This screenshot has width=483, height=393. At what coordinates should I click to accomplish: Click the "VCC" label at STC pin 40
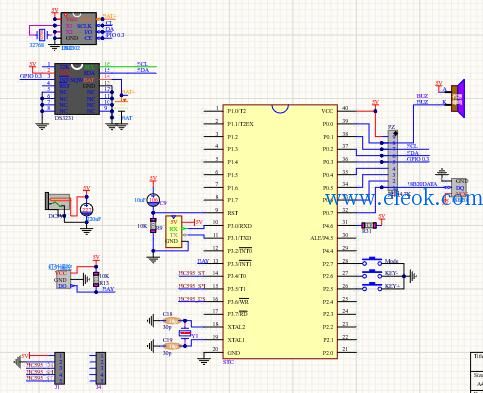point(328,111)
